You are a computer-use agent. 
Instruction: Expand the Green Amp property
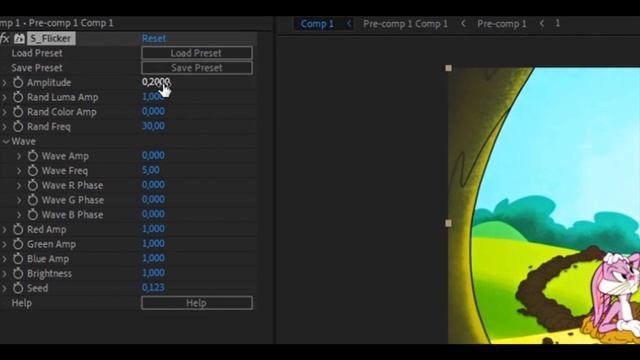coord(4,244)
